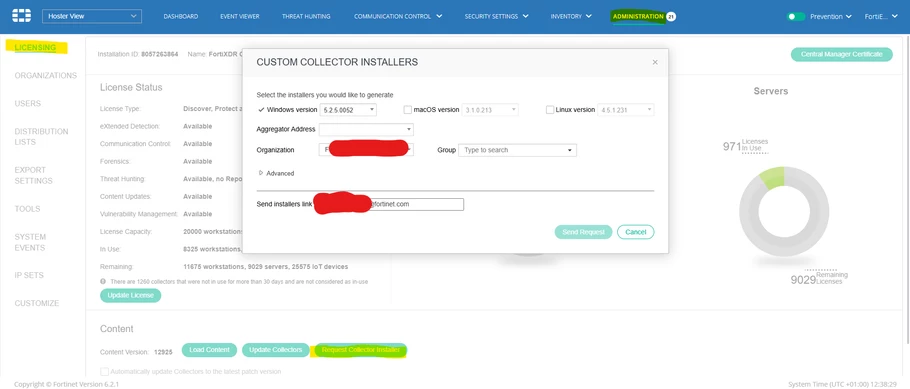Open the Hoster View dropdown
The width and height of the screenshot is (910, 389).
tap(92, 16)
